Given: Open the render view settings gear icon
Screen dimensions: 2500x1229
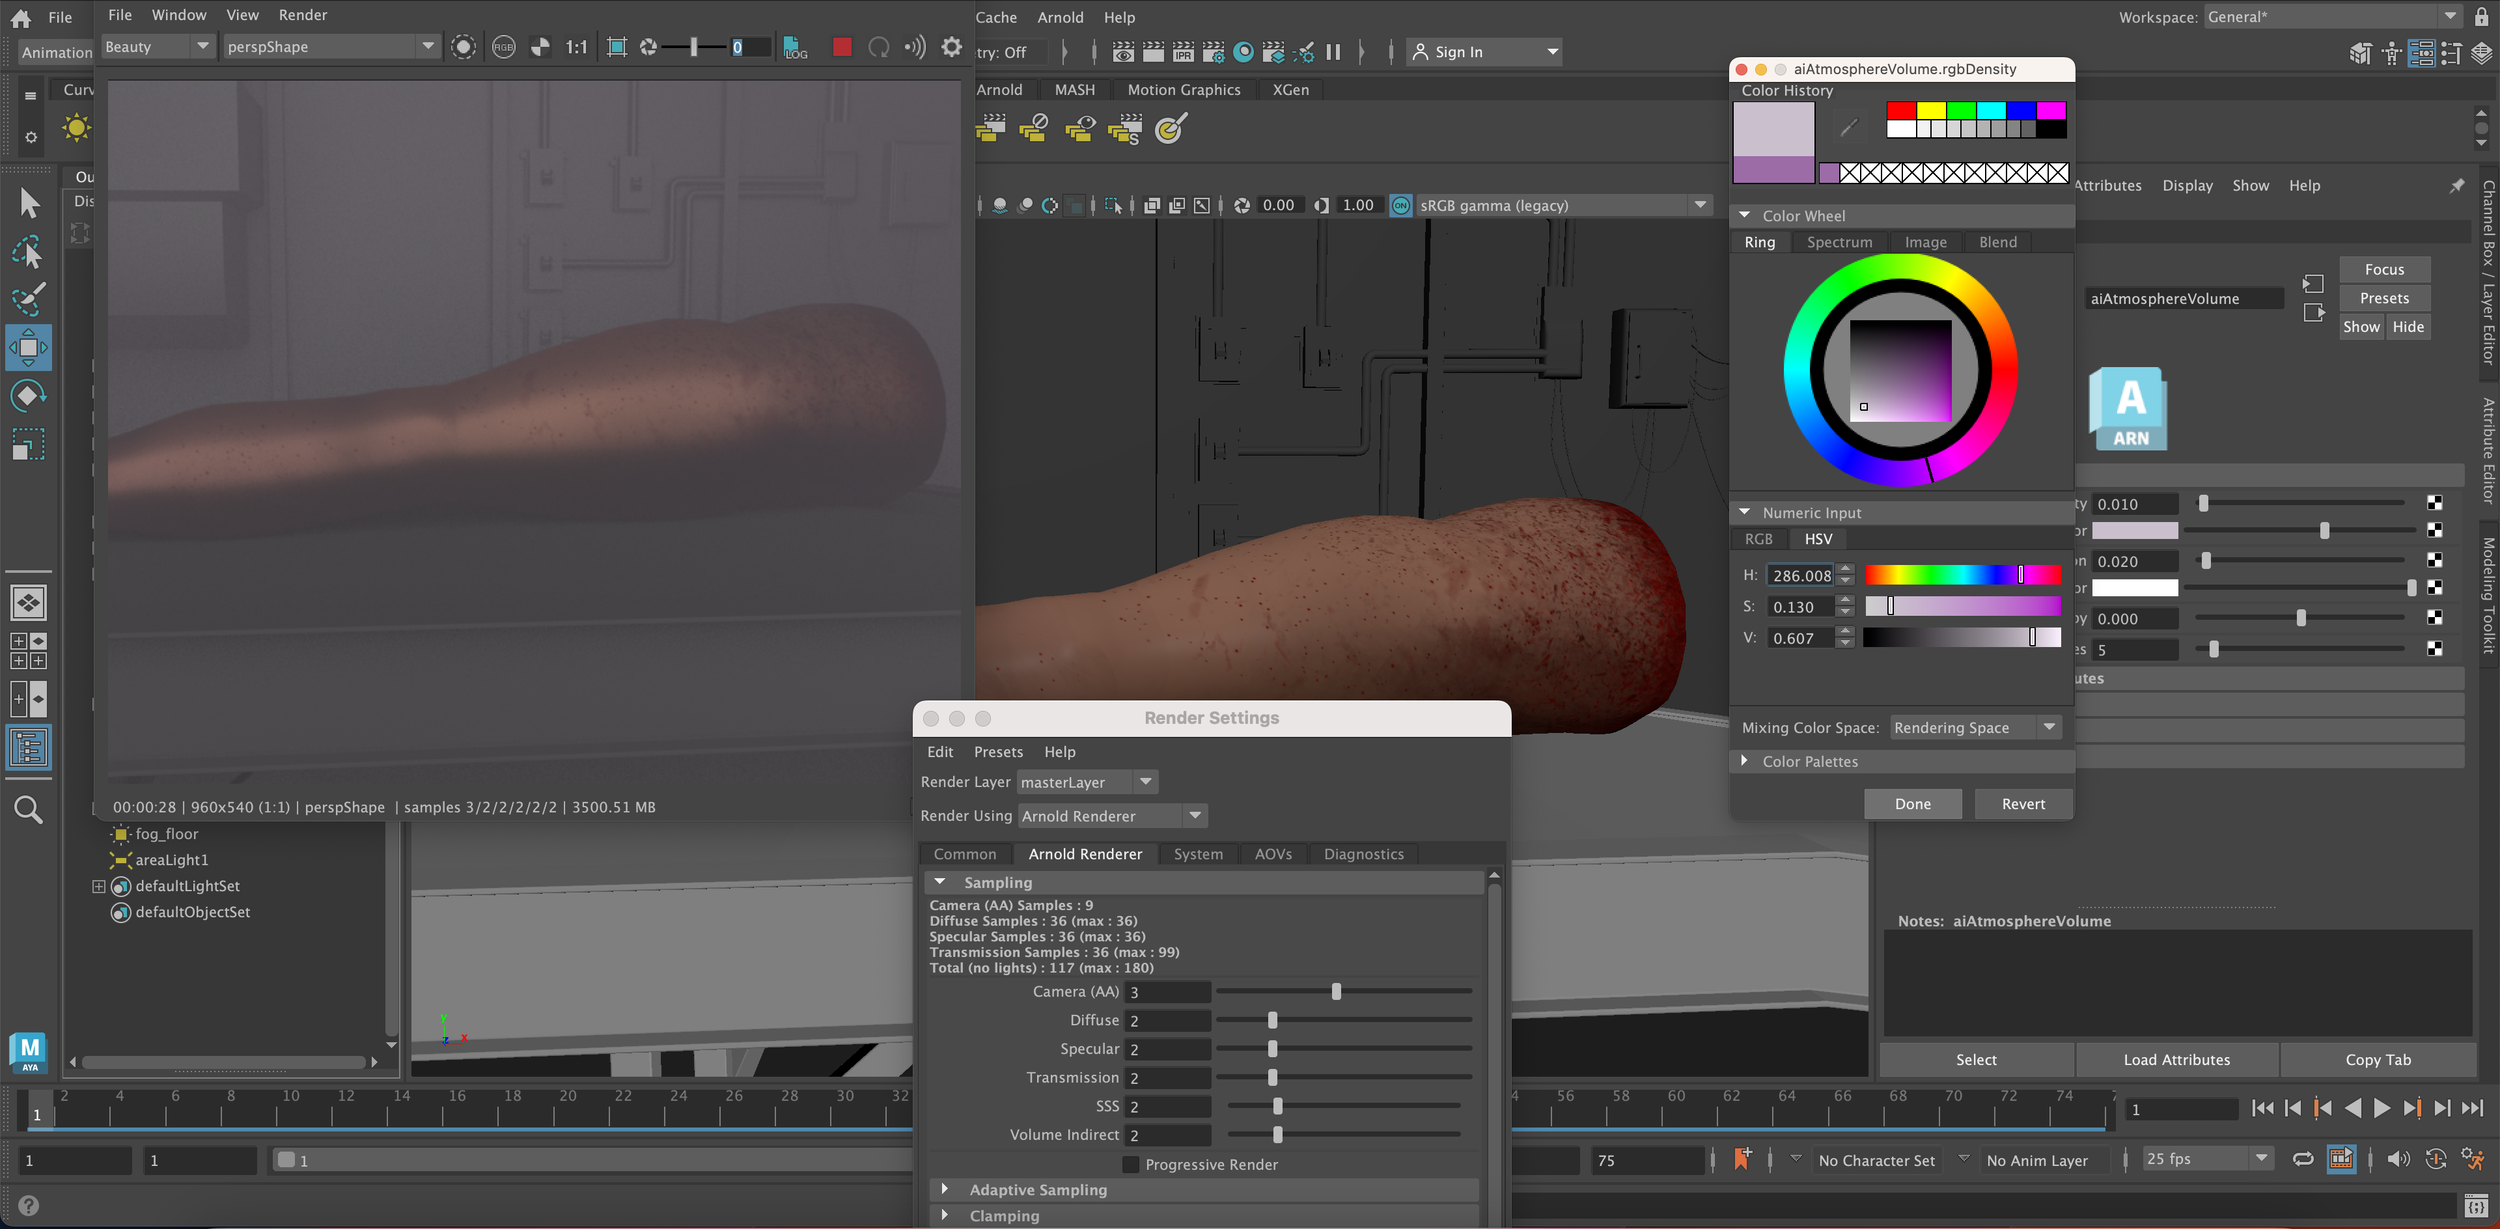Looking at the screenshot, I should [951, 47].
